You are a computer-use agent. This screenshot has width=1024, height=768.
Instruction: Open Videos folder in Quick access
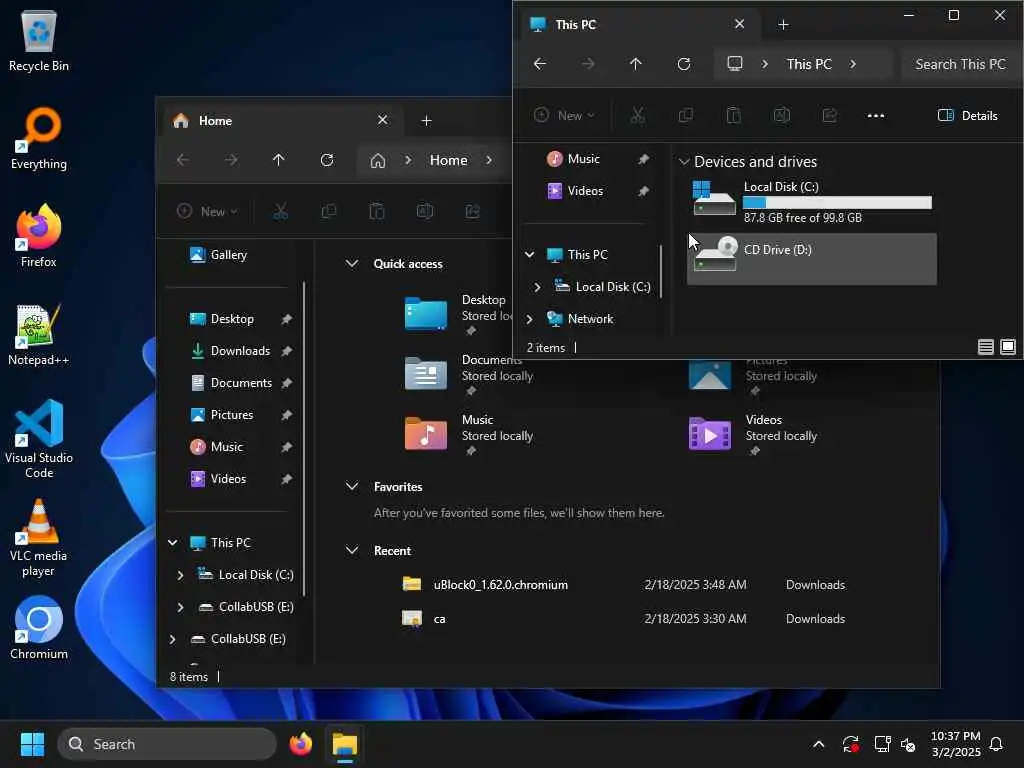coord(753,435)
